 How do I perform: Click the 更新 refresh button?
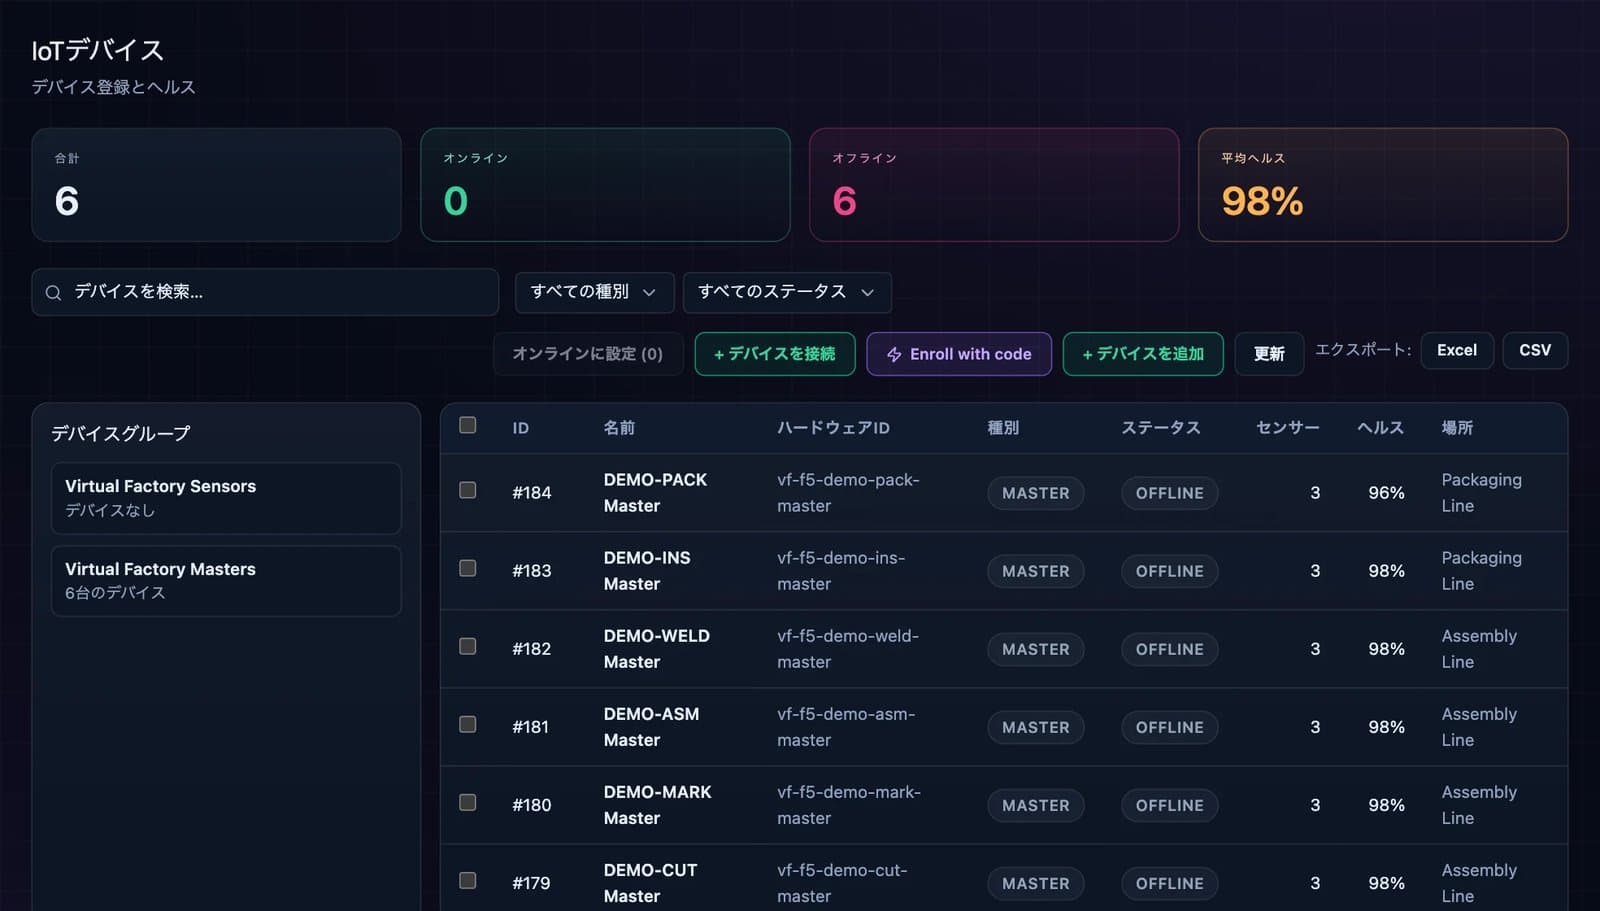(x=1269, y=354)
